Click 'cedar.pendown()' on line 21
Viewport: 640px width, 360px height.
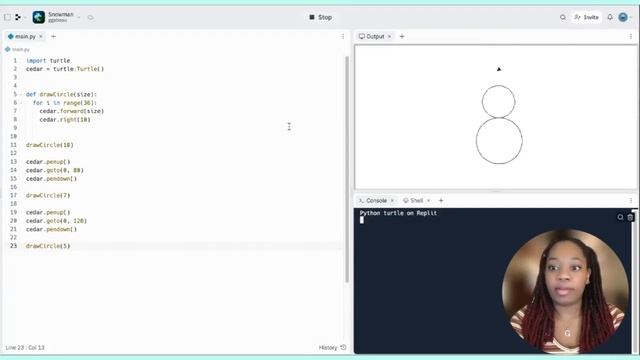[x=51, y=229]
